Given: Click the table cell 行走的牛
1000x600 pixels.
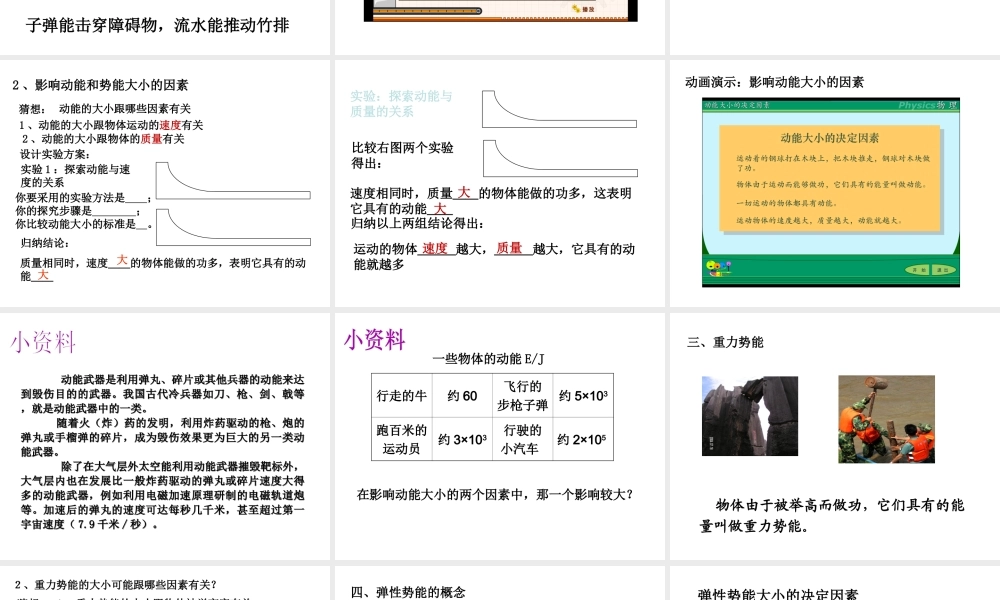Looking at the screenshot, I should [402, 396].
